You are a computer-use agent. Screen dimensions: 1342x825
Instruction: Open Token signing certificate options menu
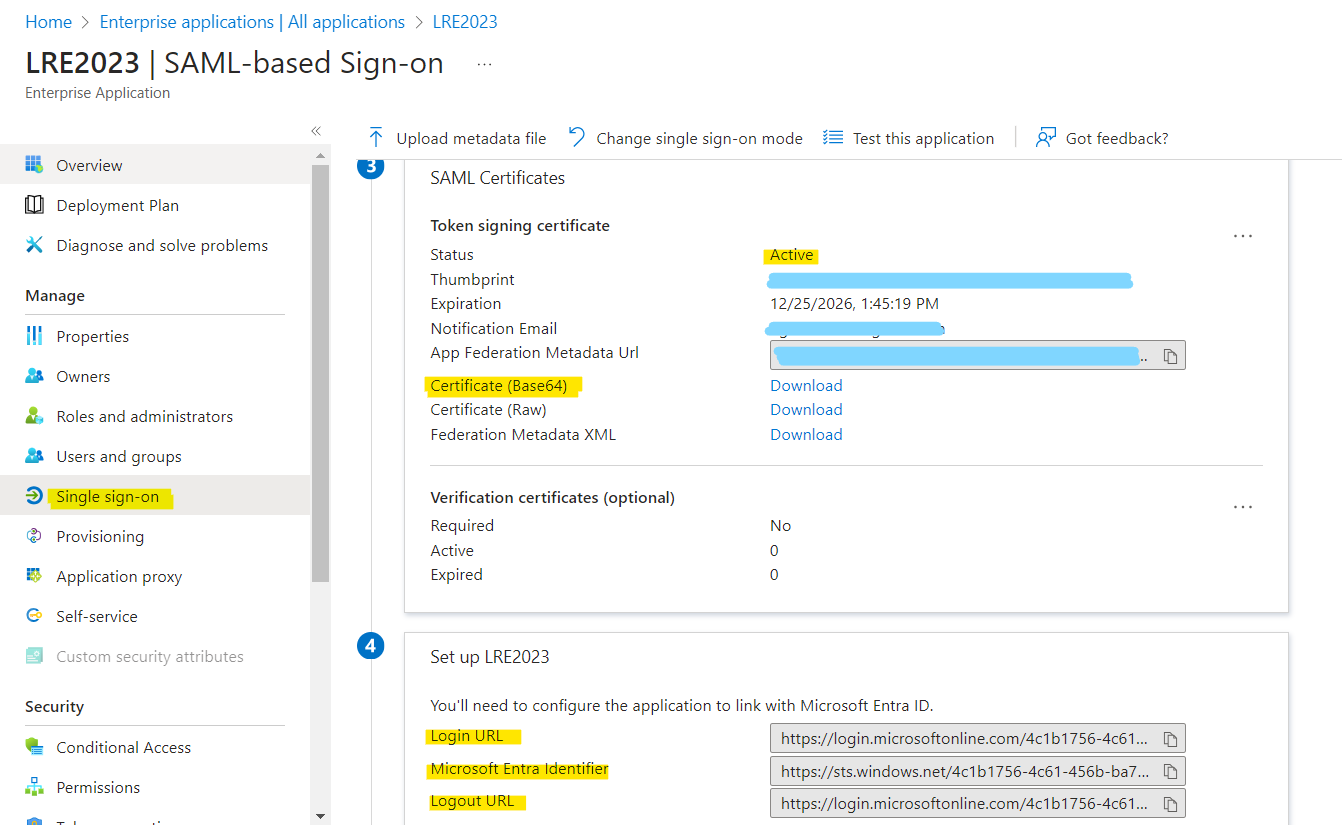[x=1242, y=236]
